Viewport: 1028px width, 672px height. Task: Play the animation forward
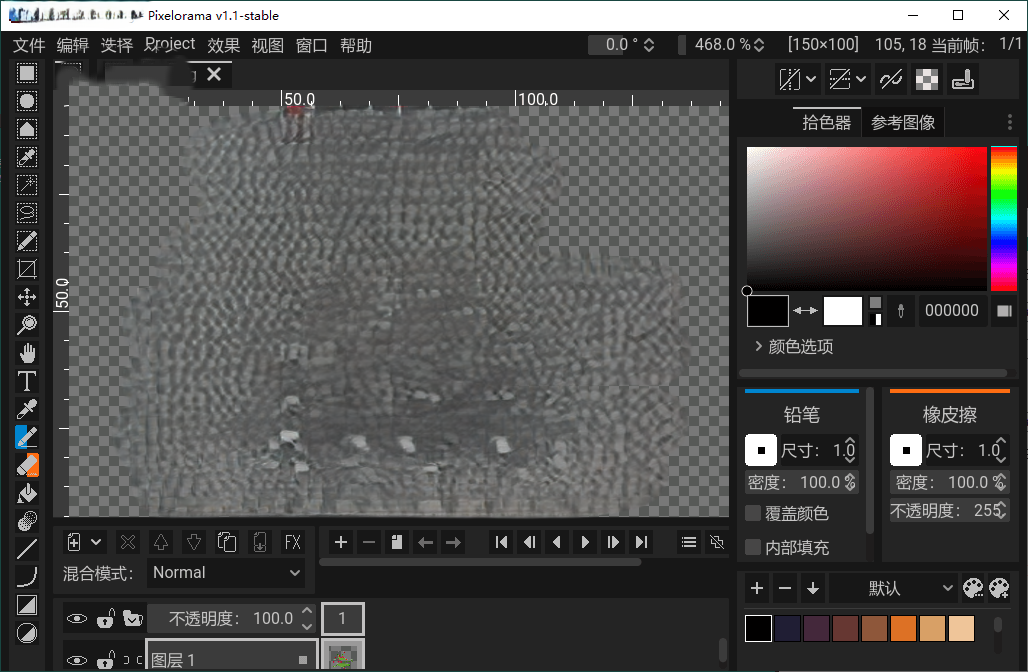click(585, 542)
